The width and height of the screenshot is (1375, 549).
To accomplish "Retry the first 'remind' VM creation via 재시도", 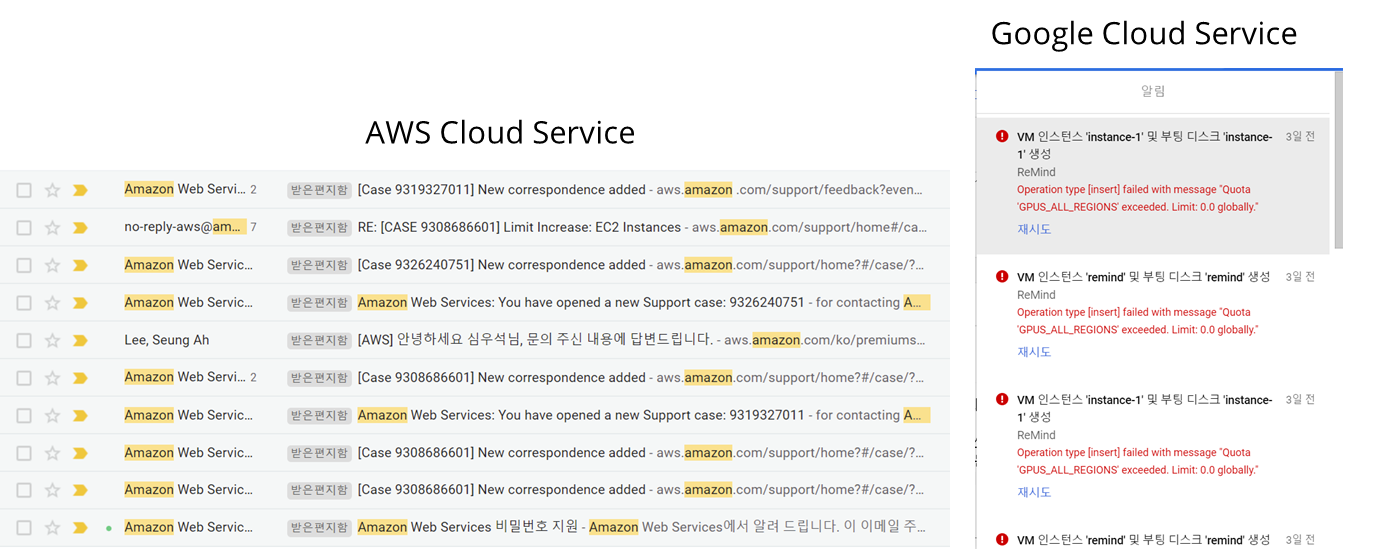I will [x=1034, y=352].
